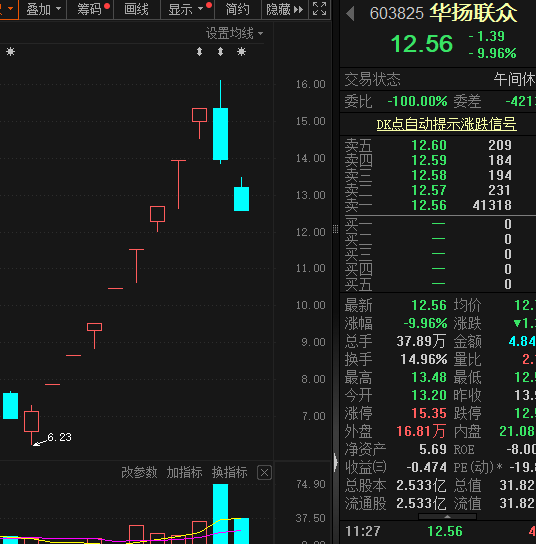Click 换指标 to switch indicator
This screenshot has height=544, width=536.
pos(230,472)
